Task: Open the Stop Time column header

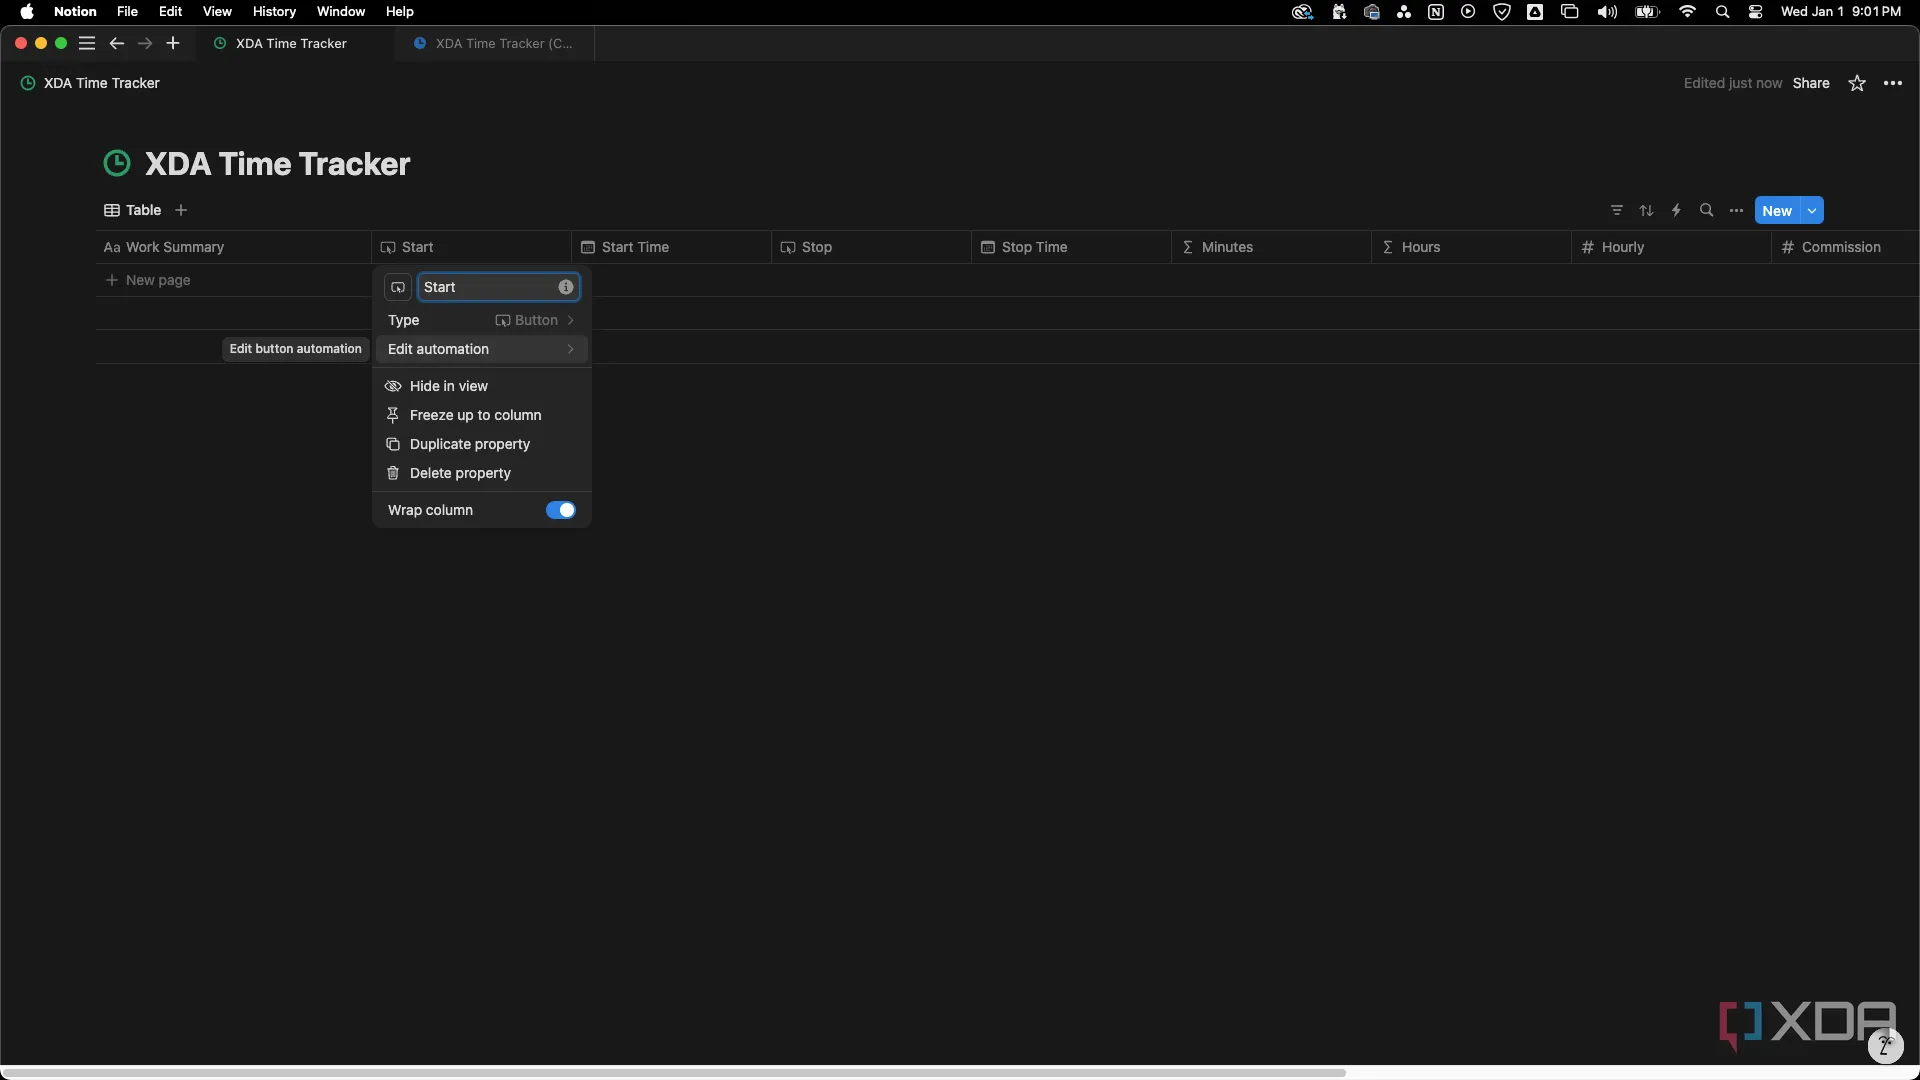Action: (1071, 247)
